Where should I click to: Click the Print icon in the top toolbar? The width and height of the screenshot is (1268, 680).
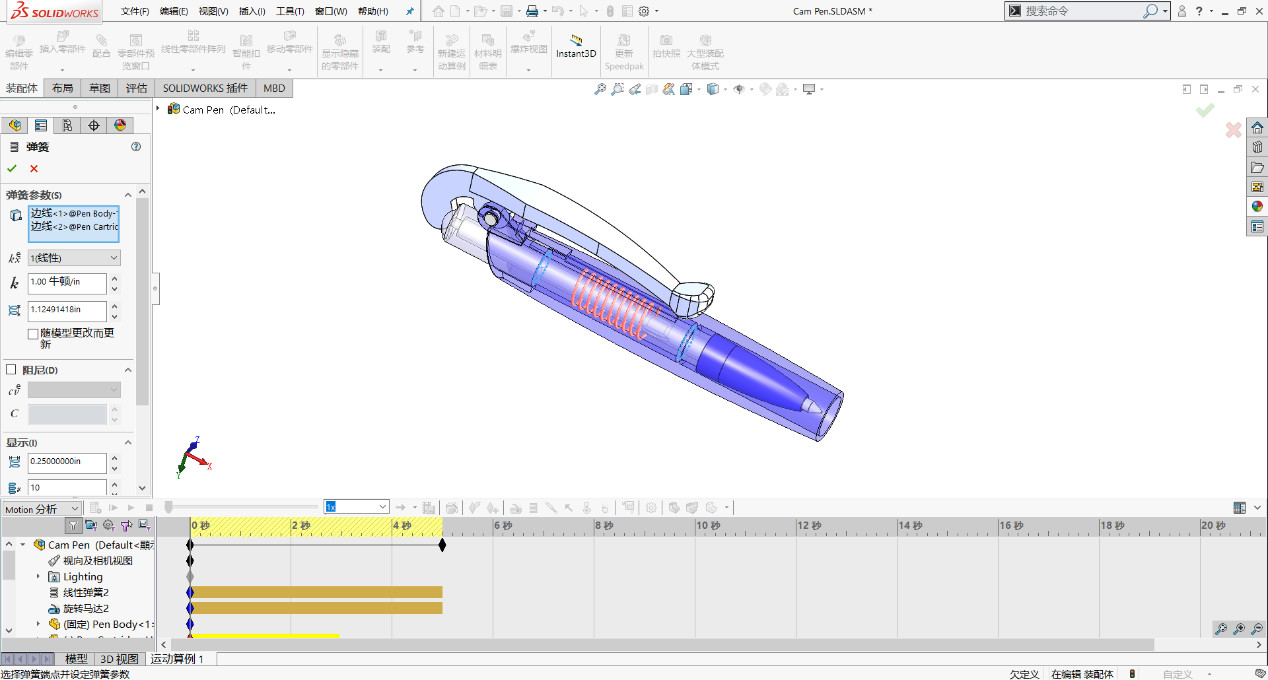(x=532, y=11)
